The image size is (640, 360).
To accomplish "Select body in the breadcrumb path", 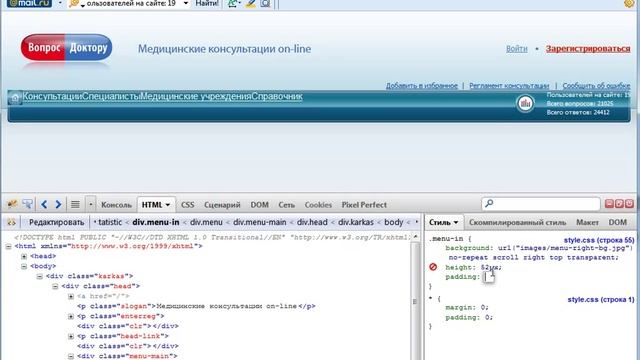I will 393,222.
